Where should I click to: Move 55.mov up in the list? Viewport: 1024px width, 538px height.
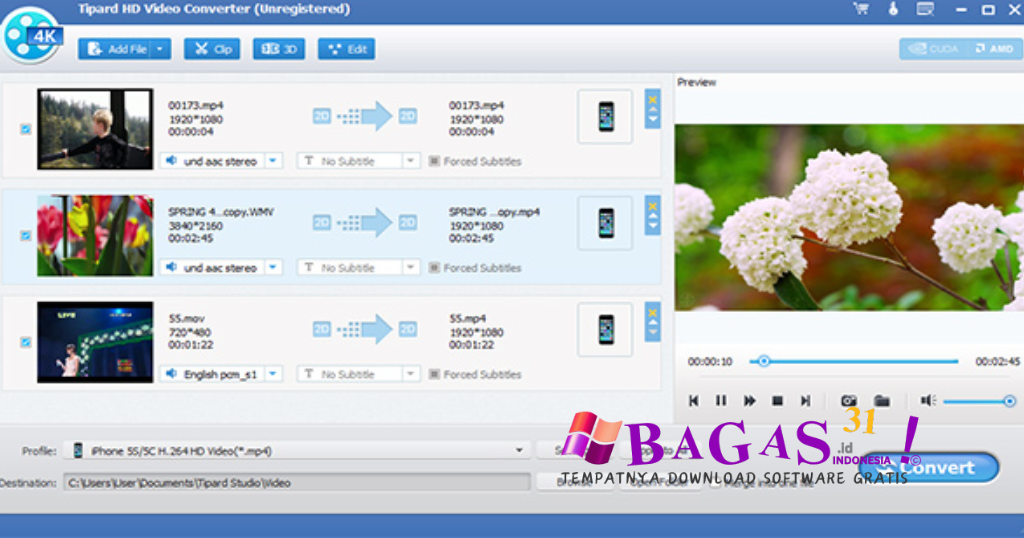[652, 323]
